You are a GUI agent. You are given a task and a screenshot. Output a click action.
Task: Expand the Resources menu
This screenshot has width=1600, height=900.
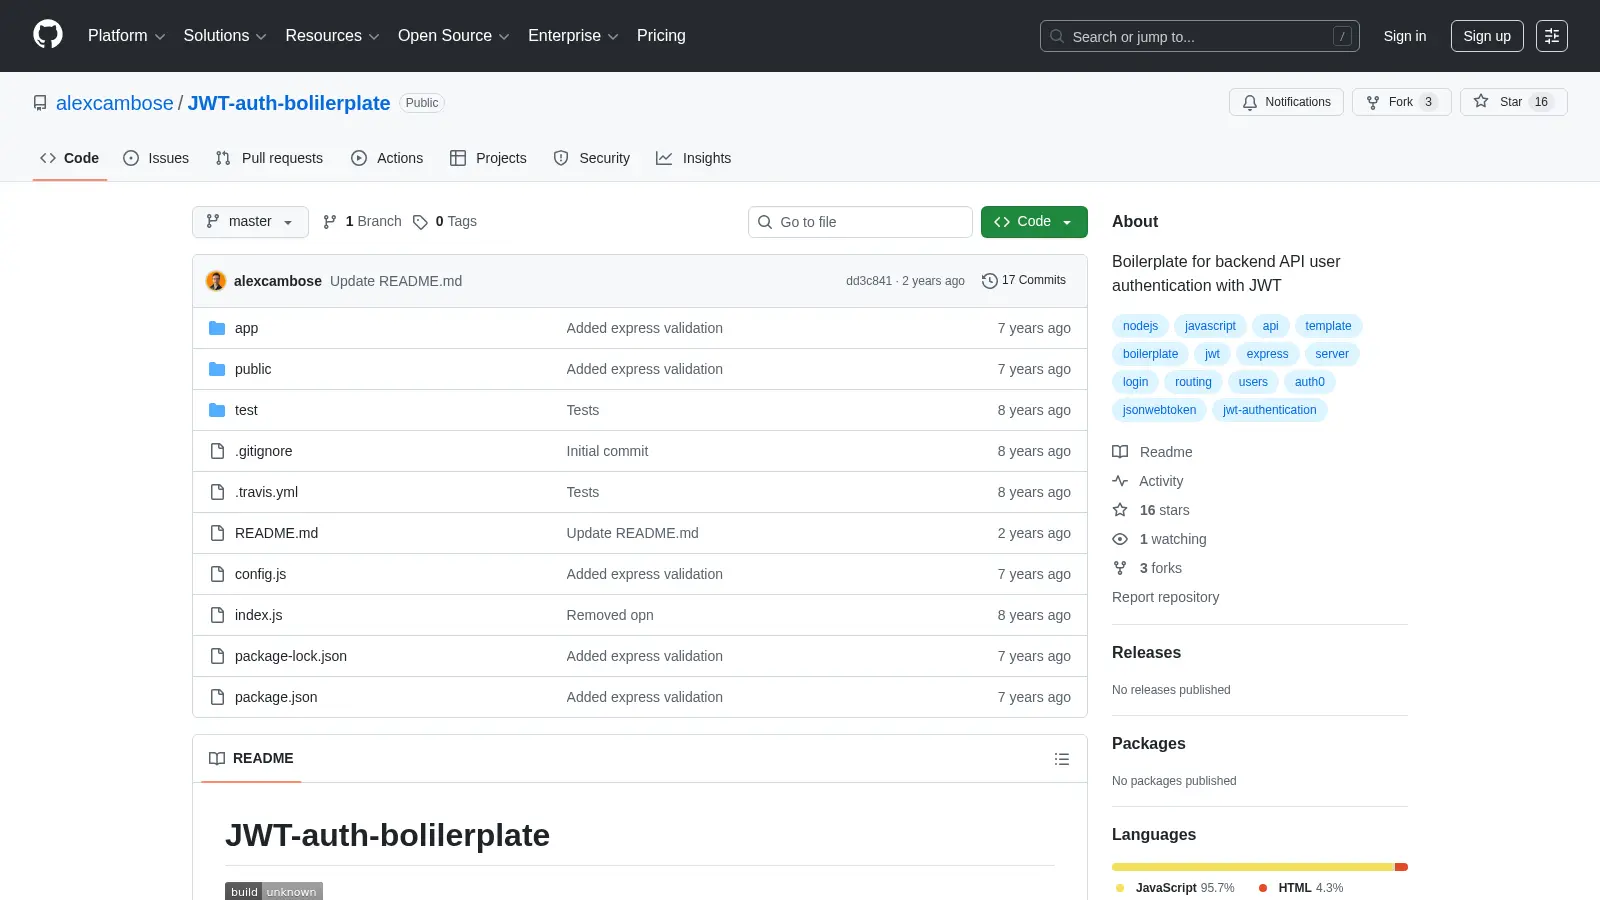332,36
